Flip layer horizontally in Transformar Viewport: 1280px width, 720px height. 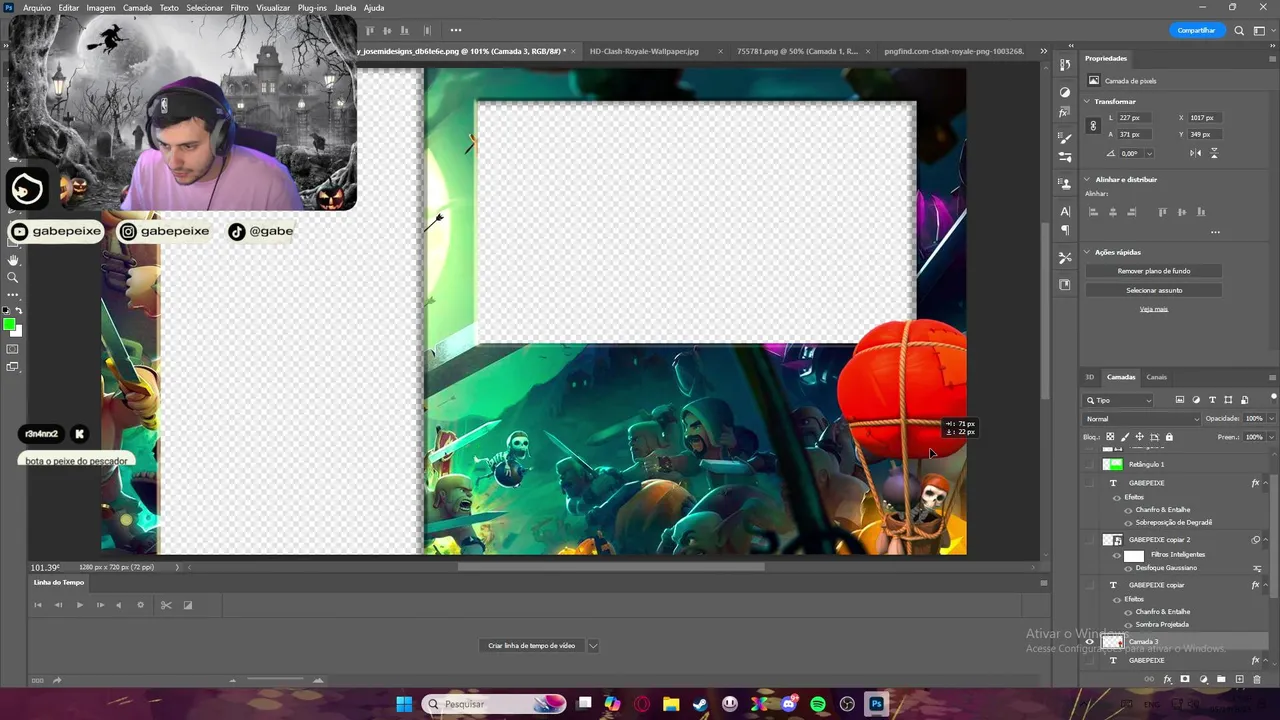[x=1196, y=153]
